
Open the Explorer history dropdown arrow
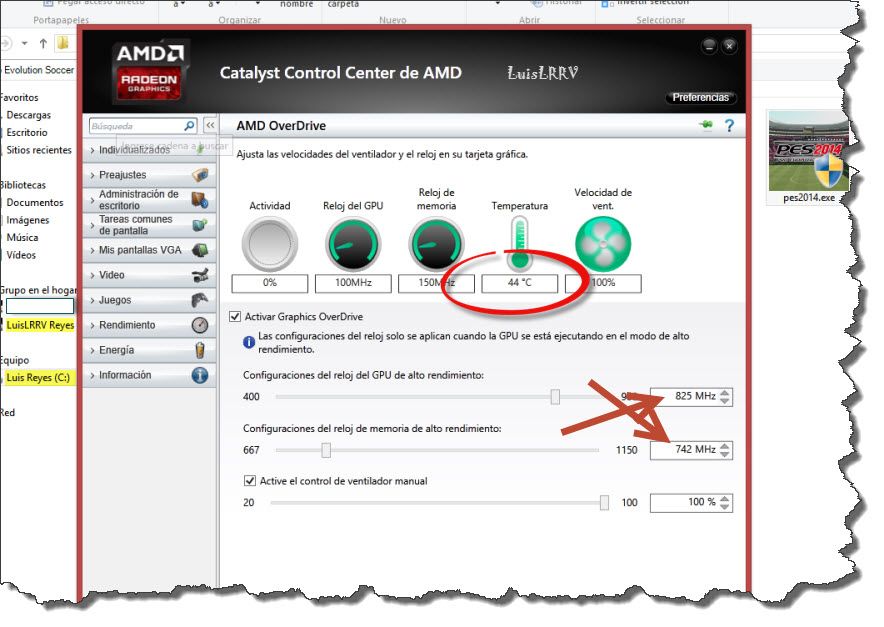point(24,43)
